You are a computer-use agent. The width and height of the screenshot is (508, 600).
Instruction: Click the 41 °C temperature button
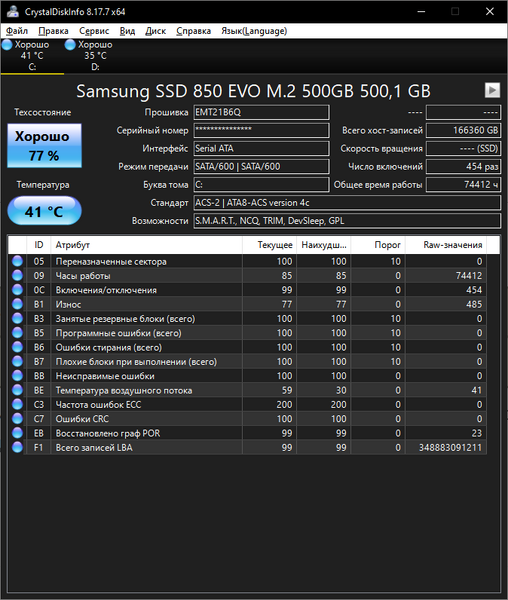point(44,211)
